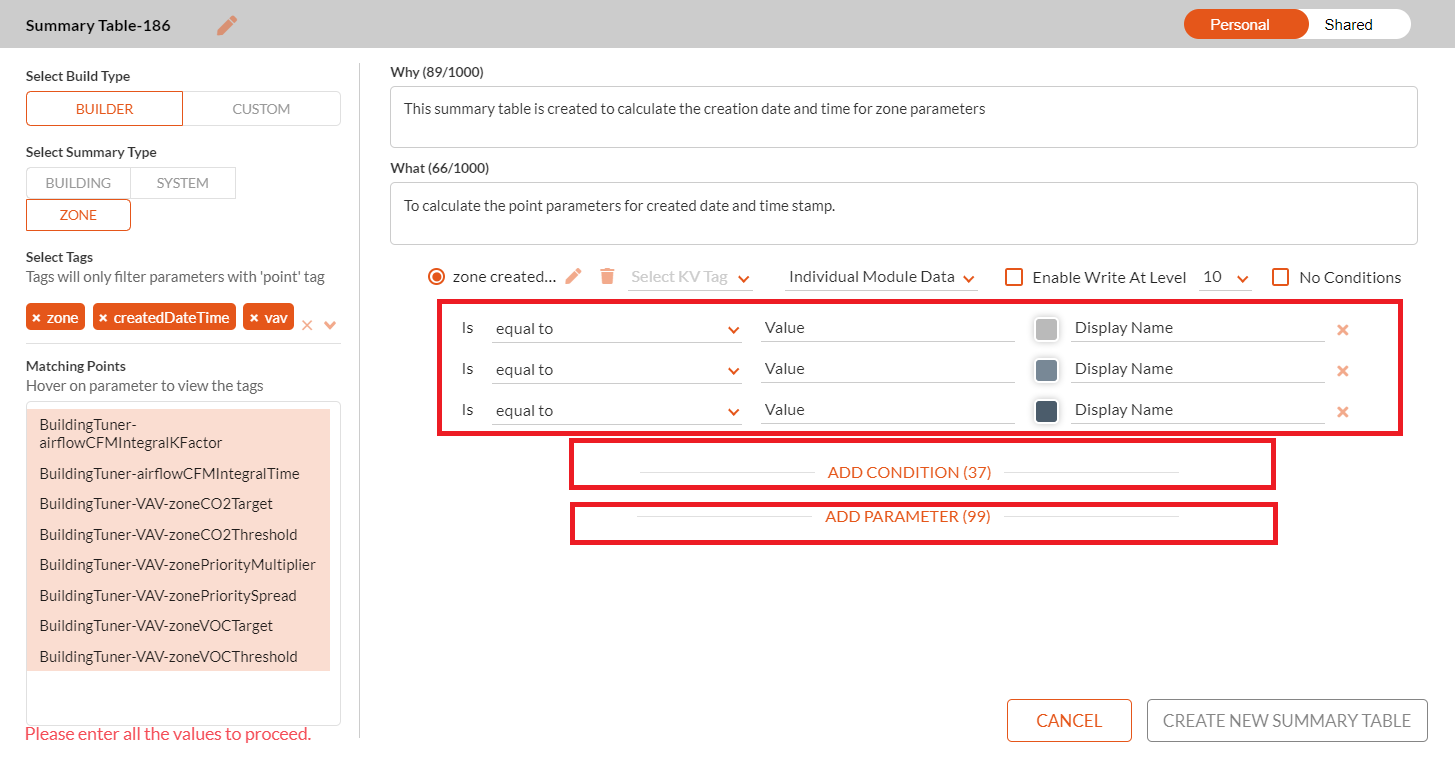Select the zone created radio button

[x=436, y=277]
